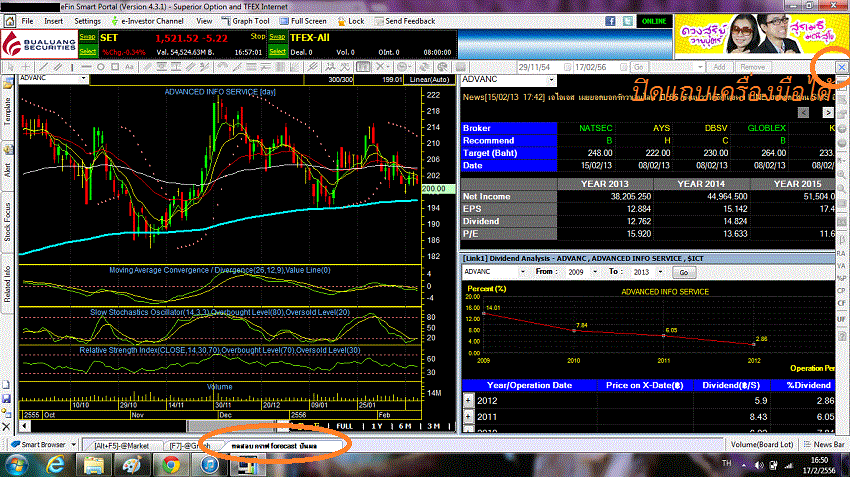Click the Select button under TFEX Swap

[x=277, y=51]
